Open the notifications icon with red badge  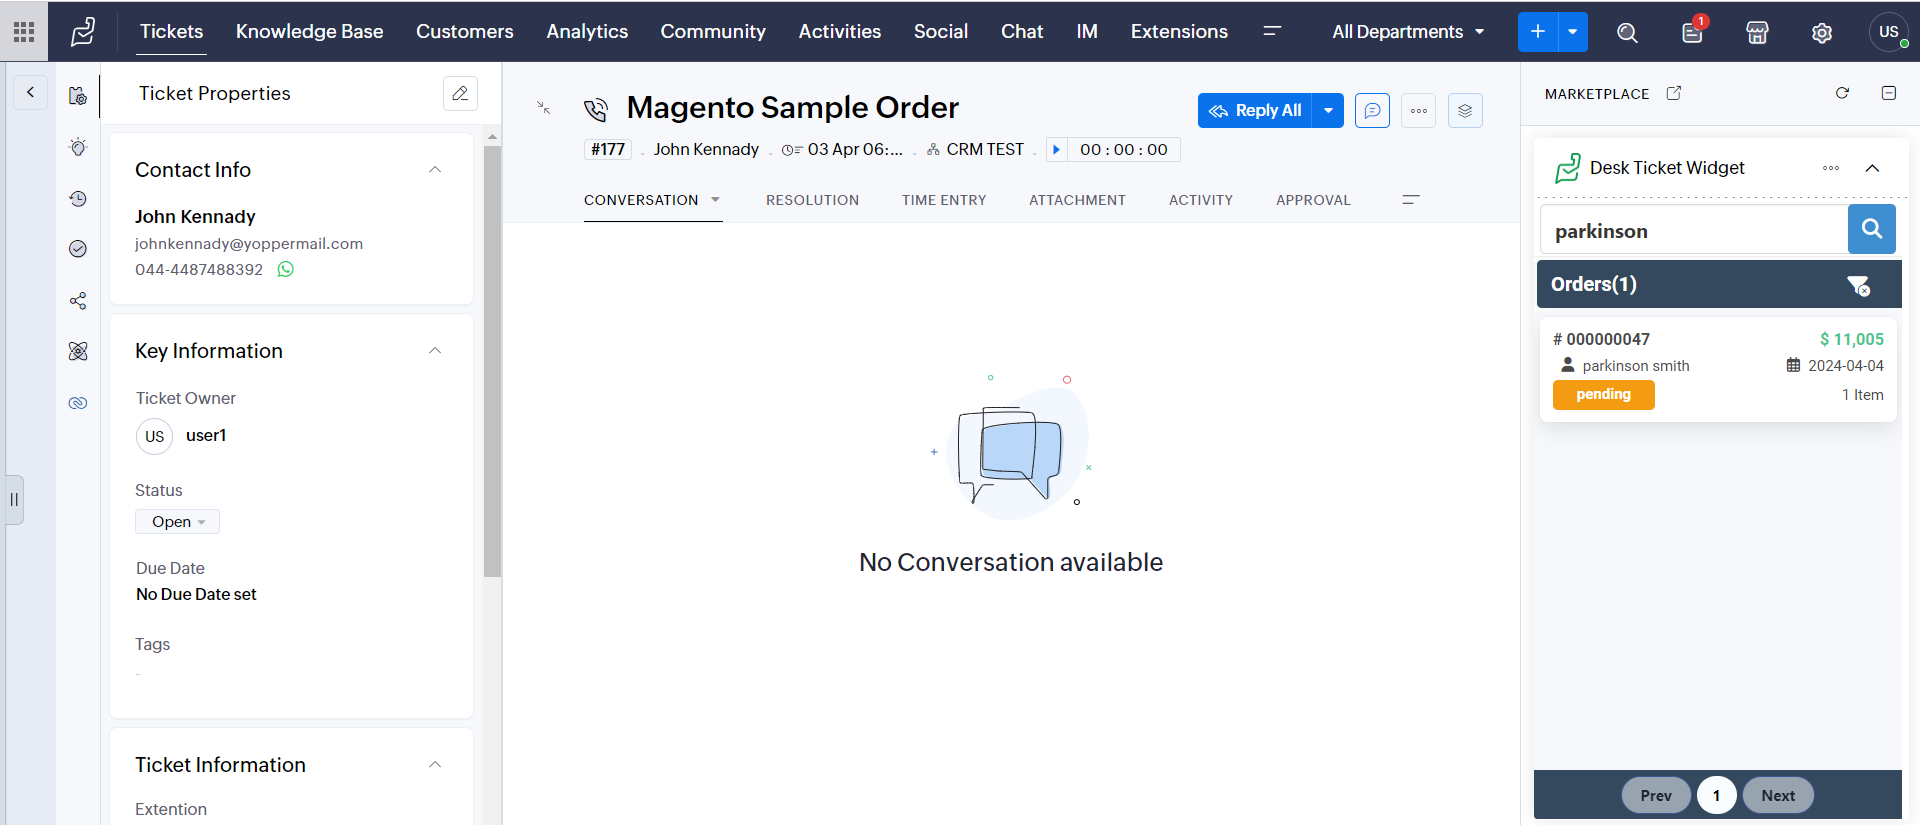click(1692, 32)
